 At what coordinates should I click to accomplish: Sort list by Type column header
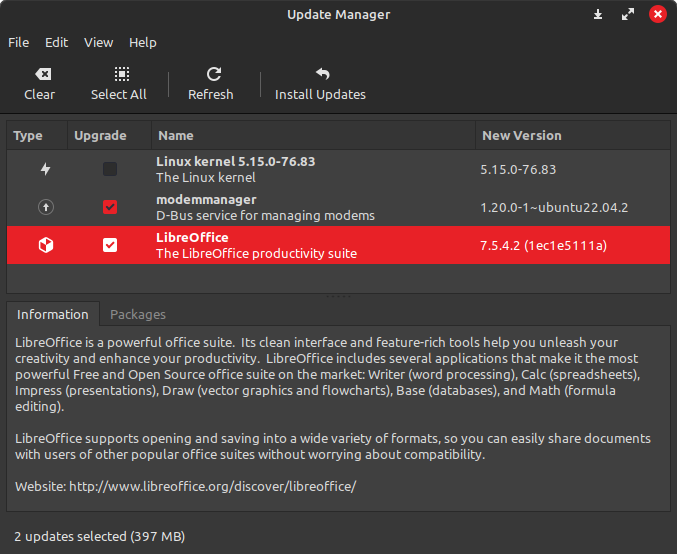pos(37,136)
